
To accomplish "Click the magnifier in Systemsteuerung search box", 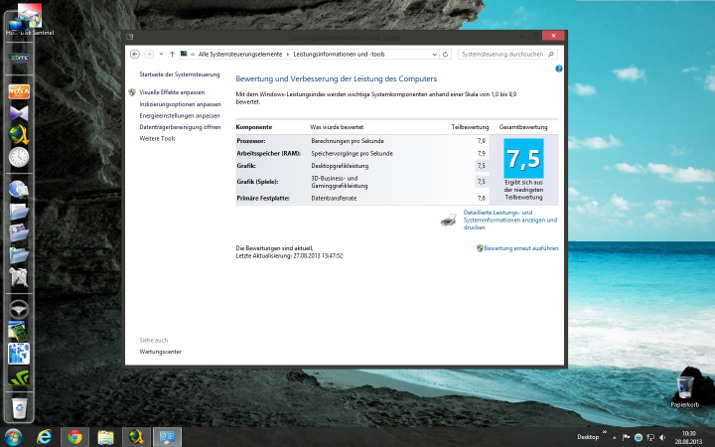I will 551,54.
